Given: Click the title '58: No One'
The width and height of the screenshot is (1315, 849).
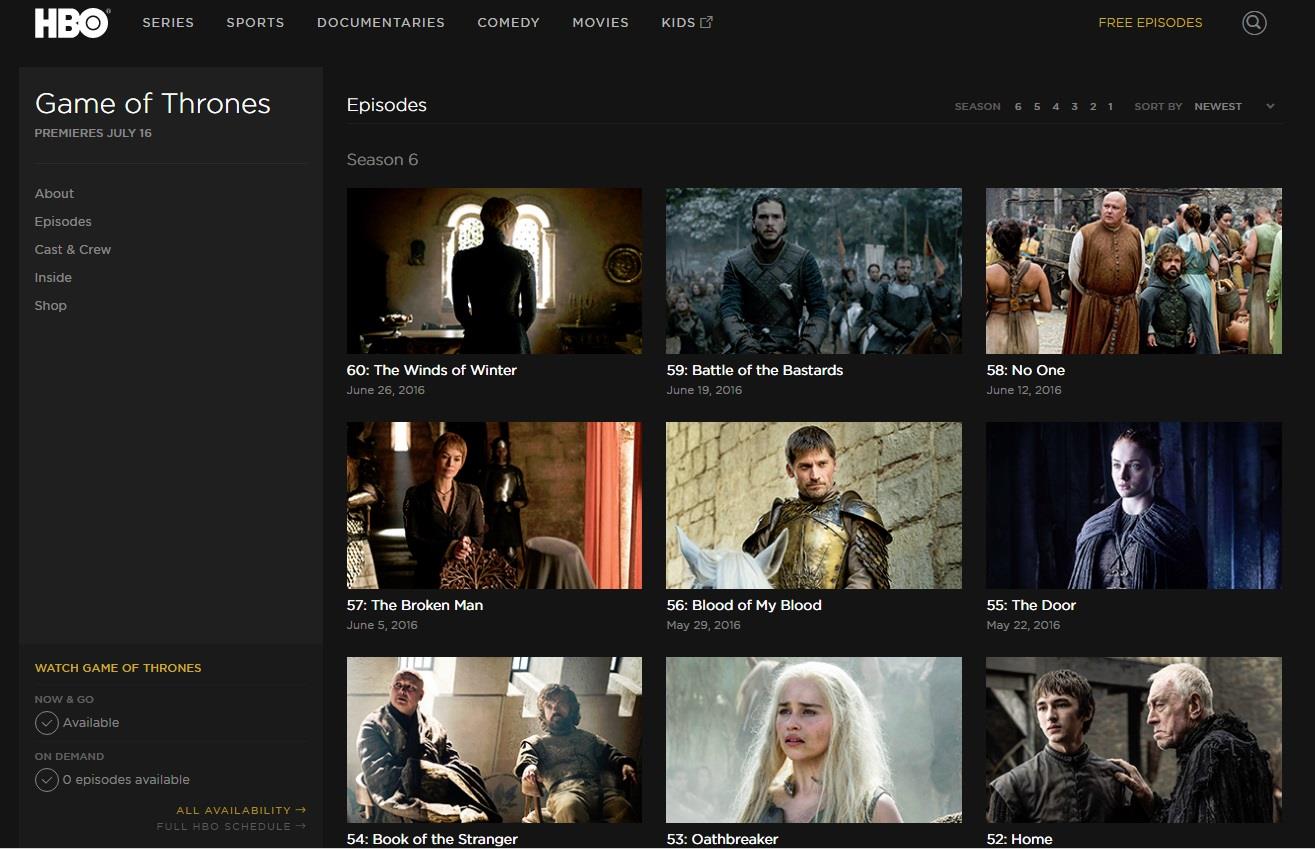Looking at the screenshot, I should tap(1026, 370).
